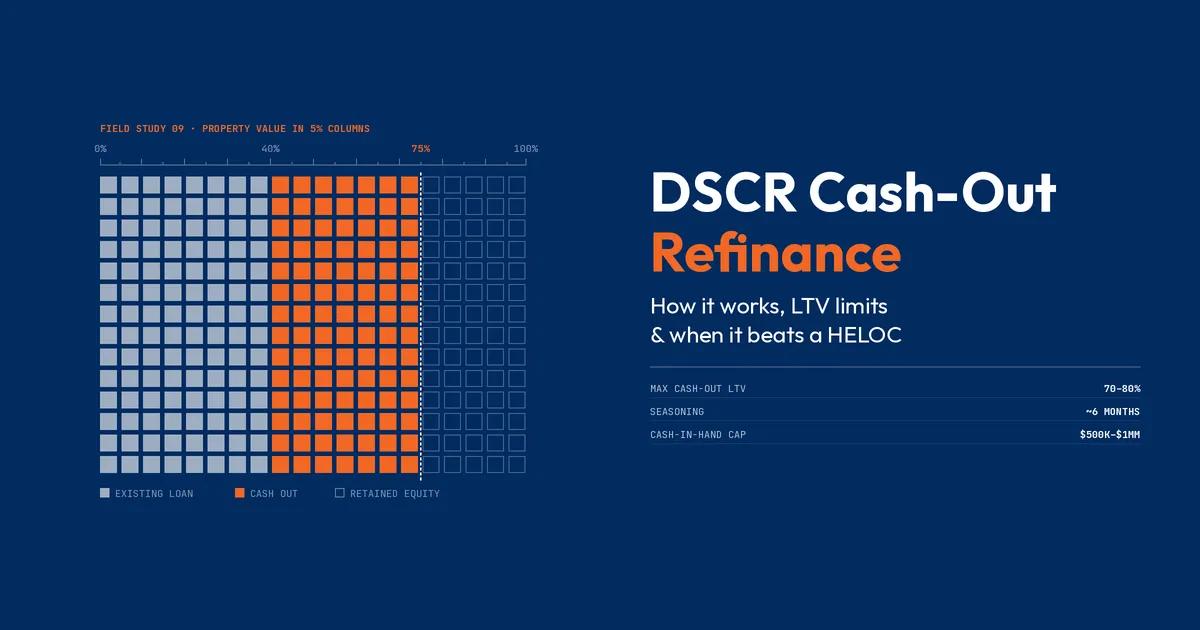Click the orange Cash Out legend swatch

coord(240,493)
